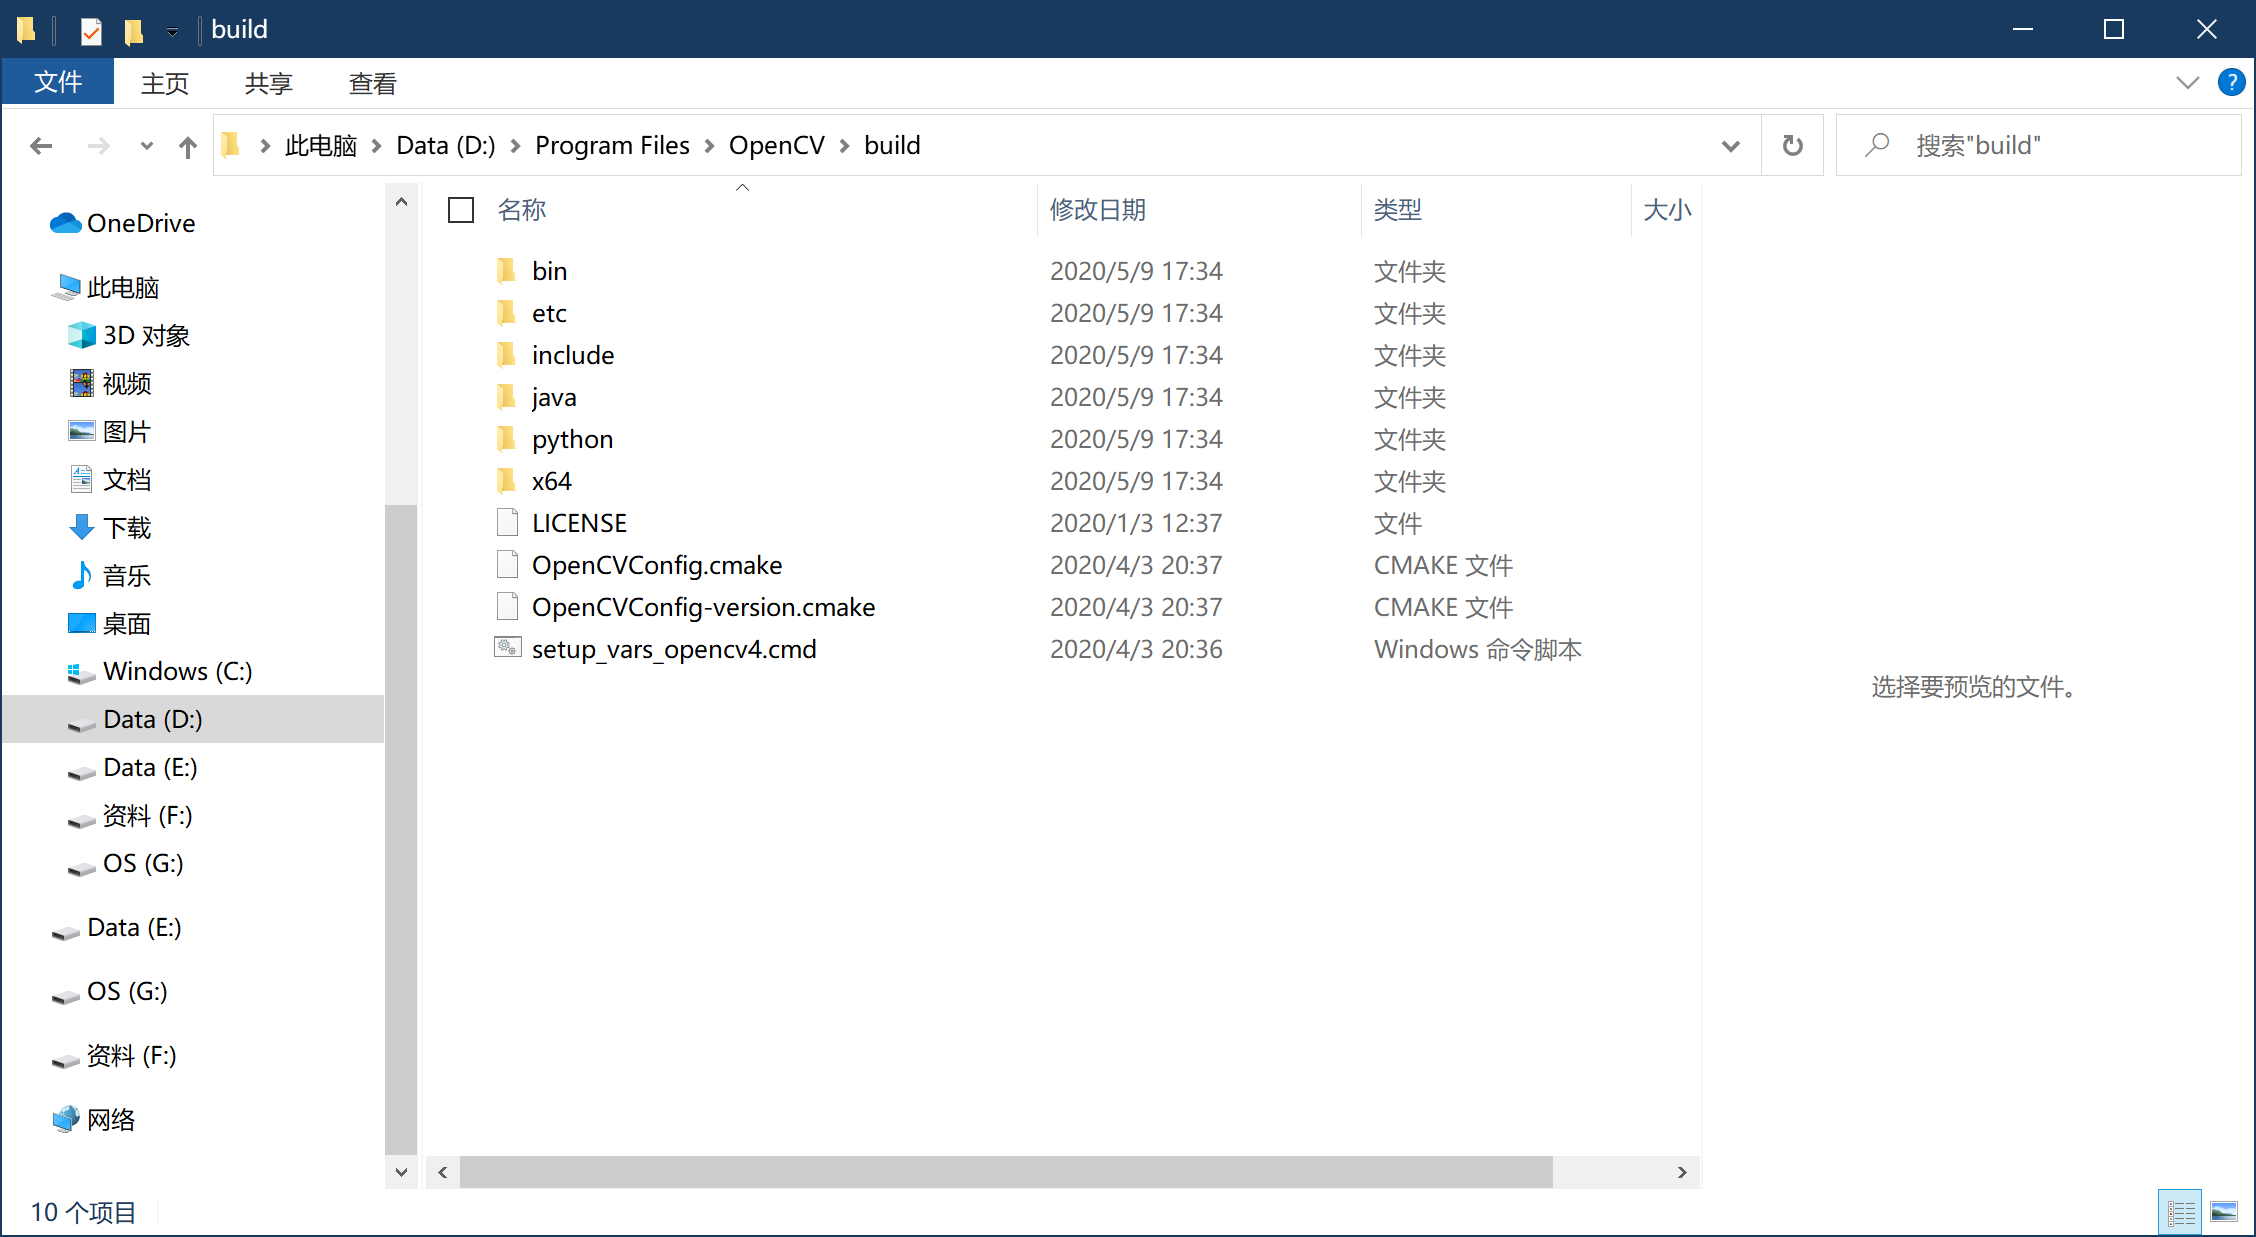The width and height of the screenshot is (2256, 1237).
Task: Refresh the build folder view
Action: (1793, 146)
